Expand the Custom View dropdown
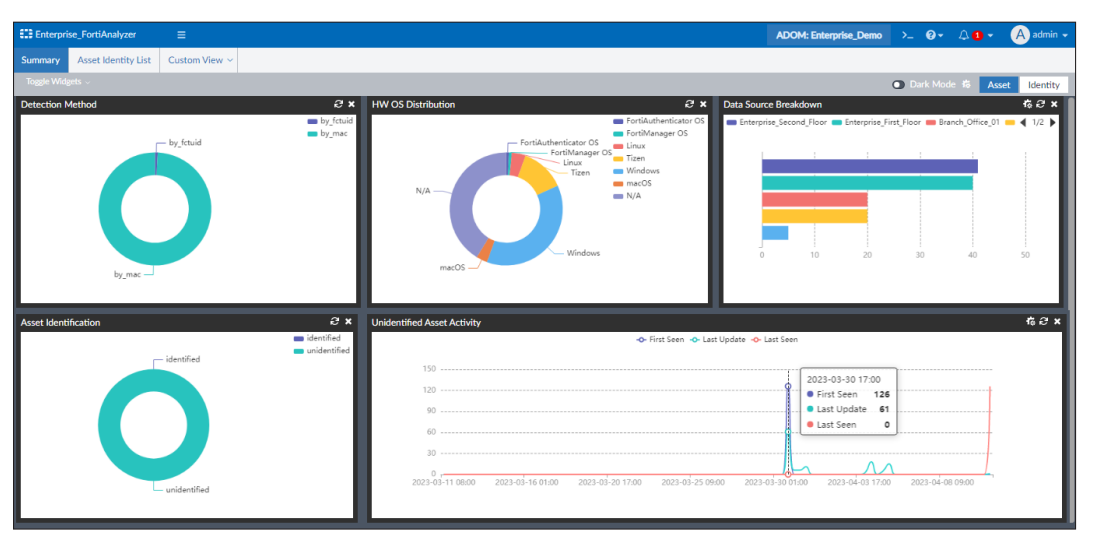Screen dimensions: 1093x555 [x=200, y=60]
